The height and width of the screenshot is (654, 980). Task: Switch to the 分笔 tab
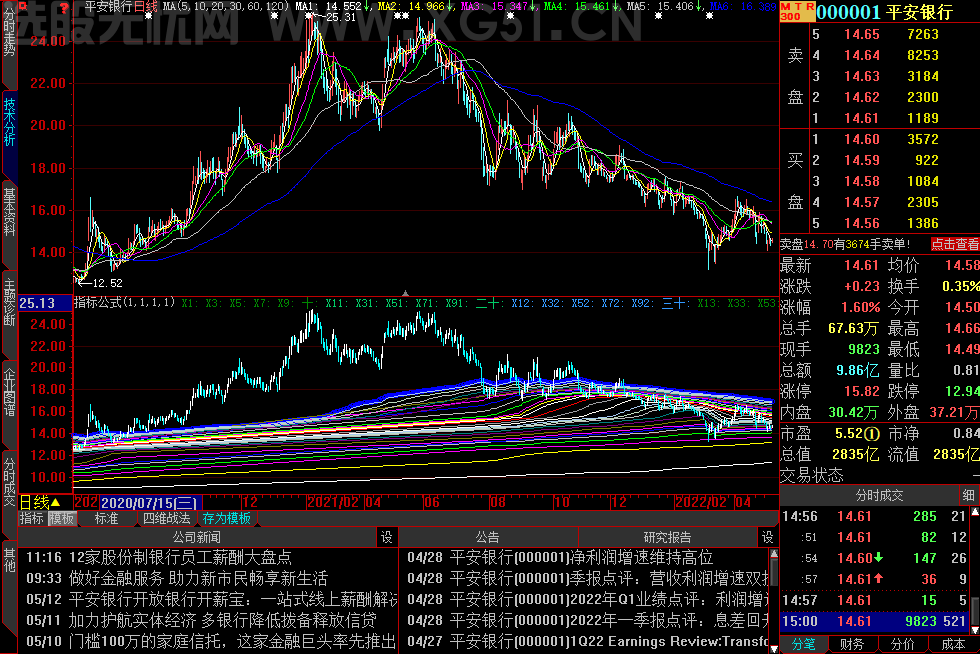(803, 645)
